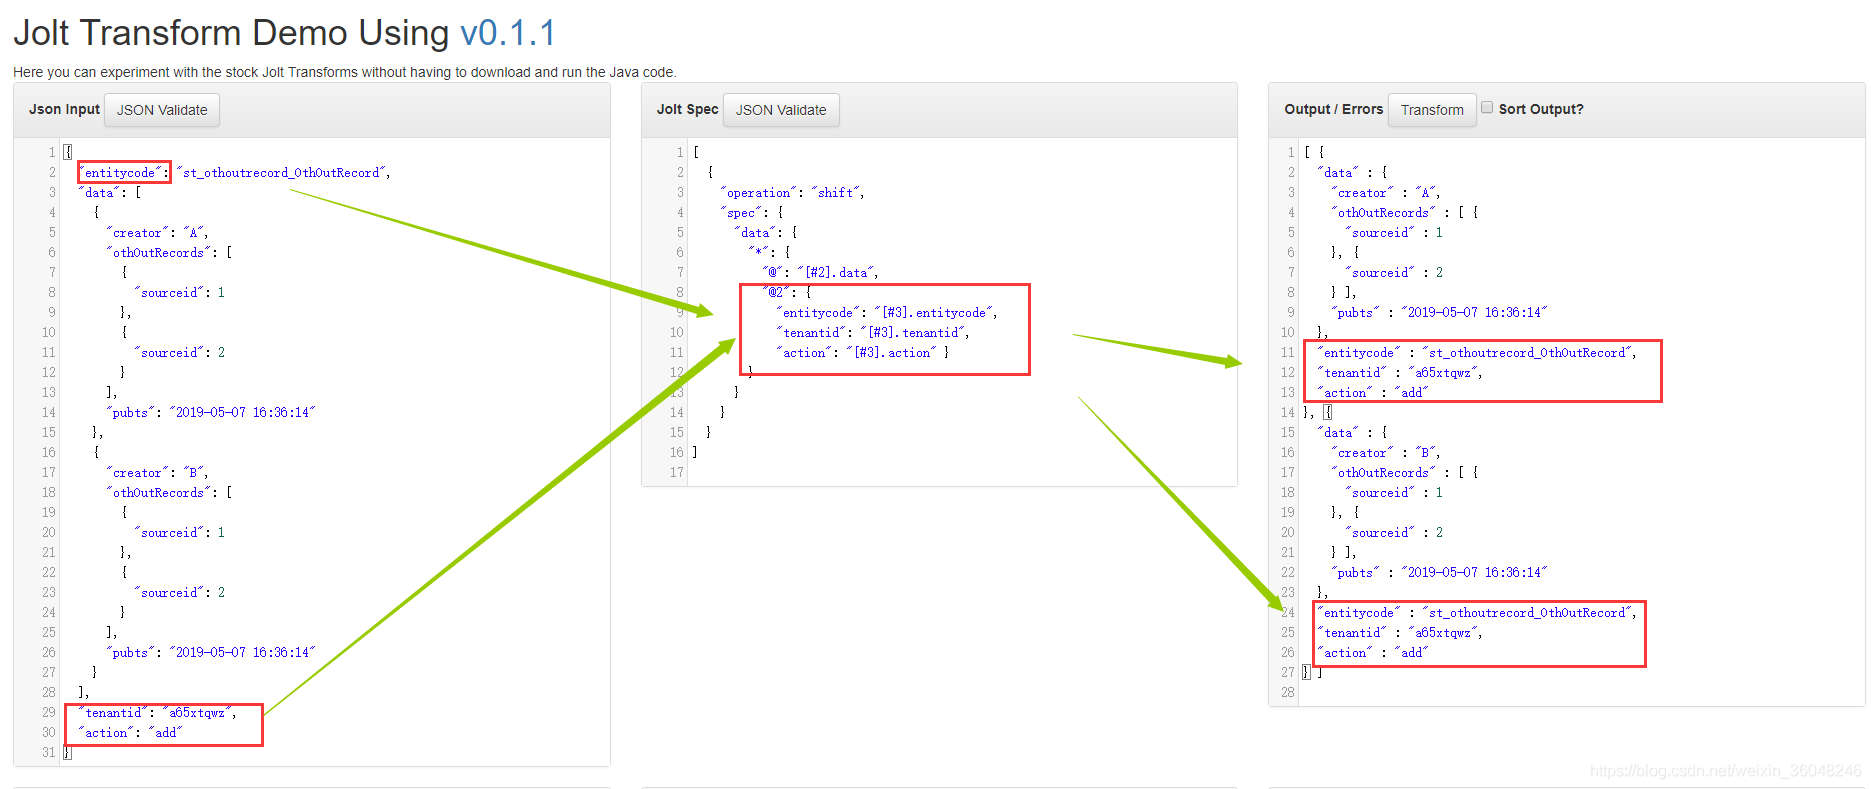
Task: Open the v0.1.1 version link
Action: point(507,33)
